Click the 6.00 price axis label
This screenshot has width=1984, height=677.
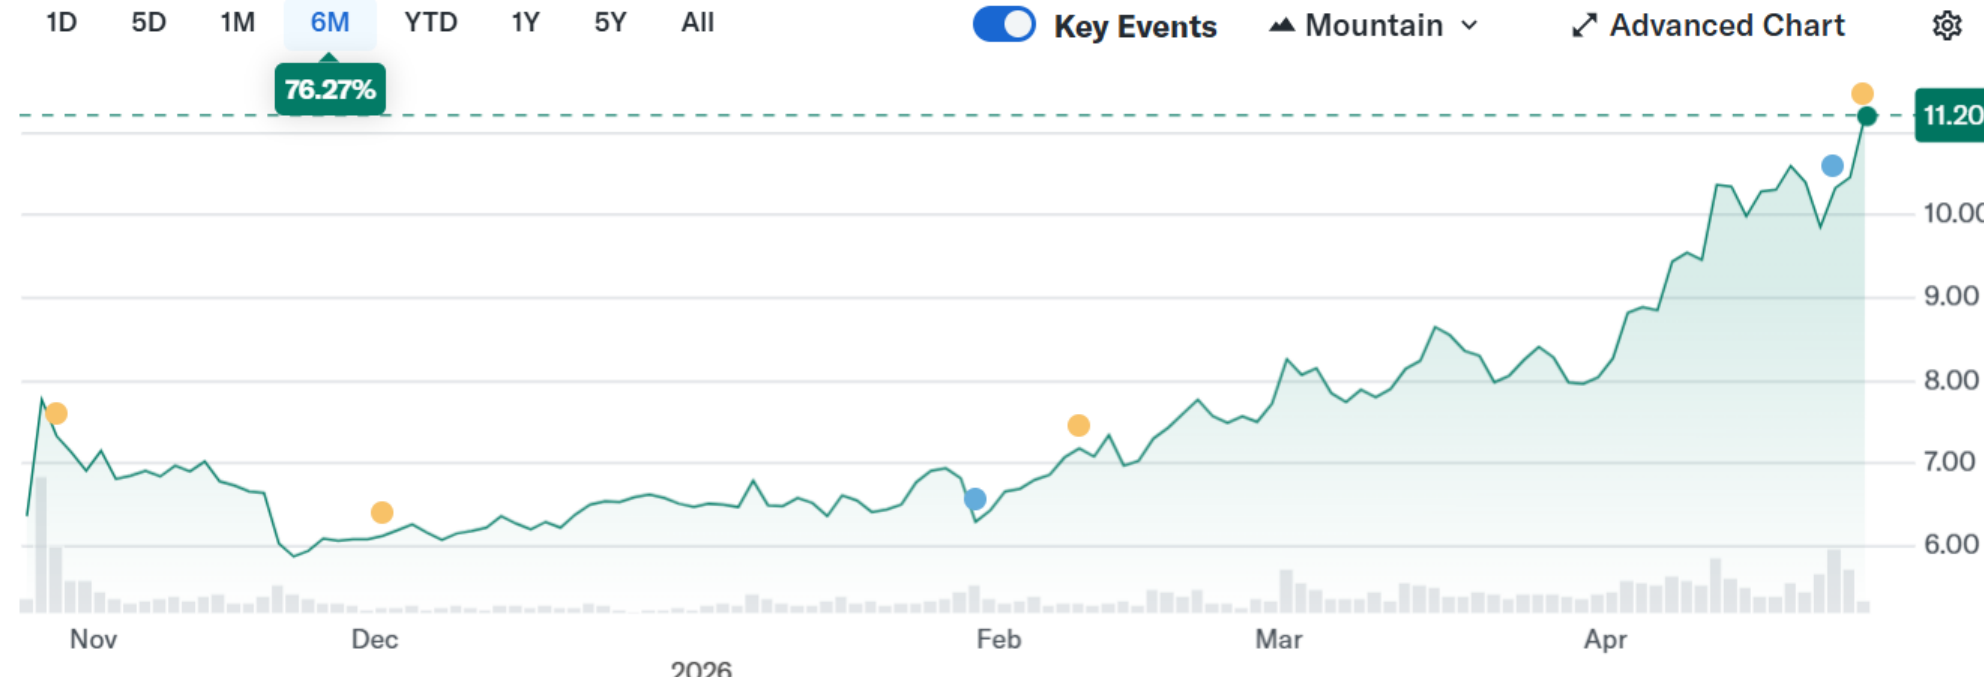tap(1951, 544)
